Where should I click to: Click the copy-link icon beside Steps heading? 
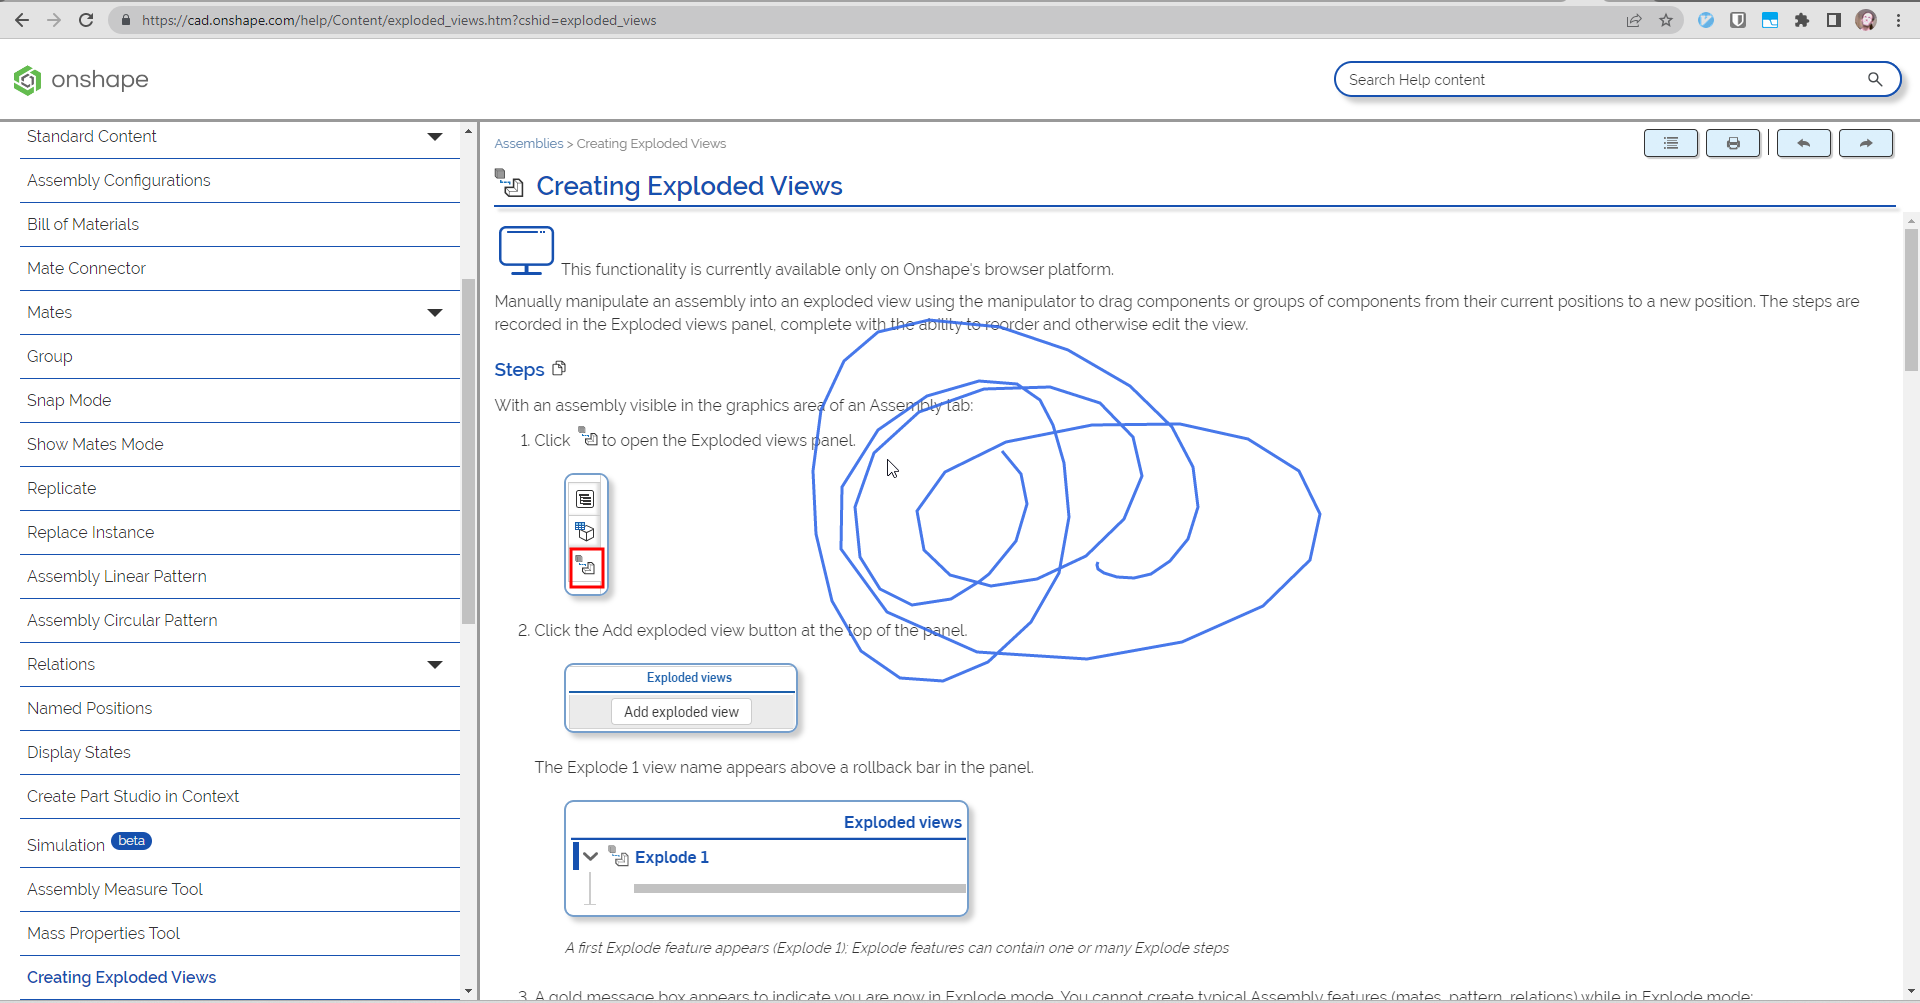point(558,368)
